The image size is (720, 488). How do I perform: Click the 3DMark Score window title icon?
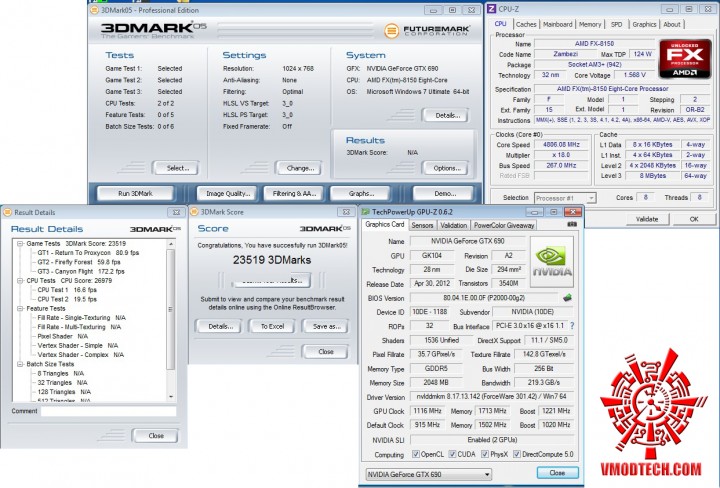coord(194,212)
